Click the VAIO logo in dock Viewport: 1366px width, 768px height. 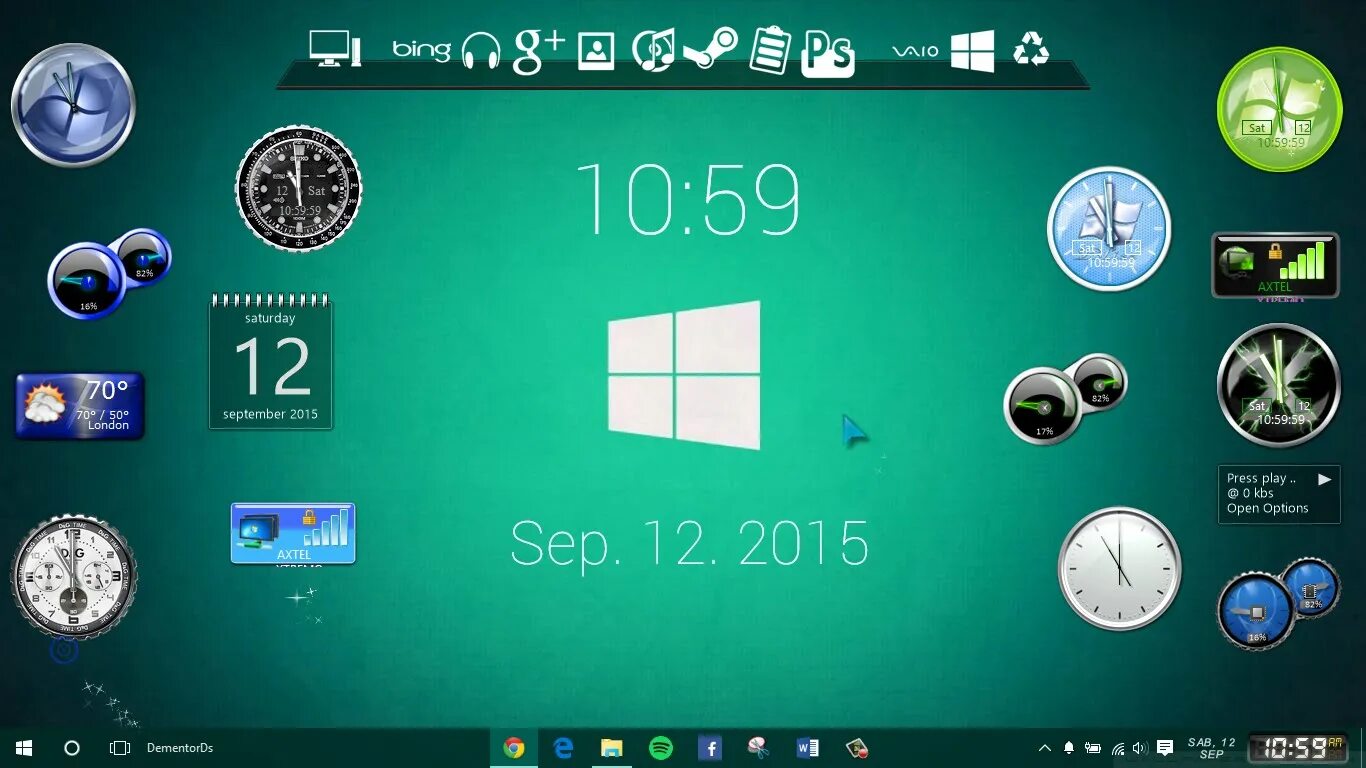coord(915,51)
